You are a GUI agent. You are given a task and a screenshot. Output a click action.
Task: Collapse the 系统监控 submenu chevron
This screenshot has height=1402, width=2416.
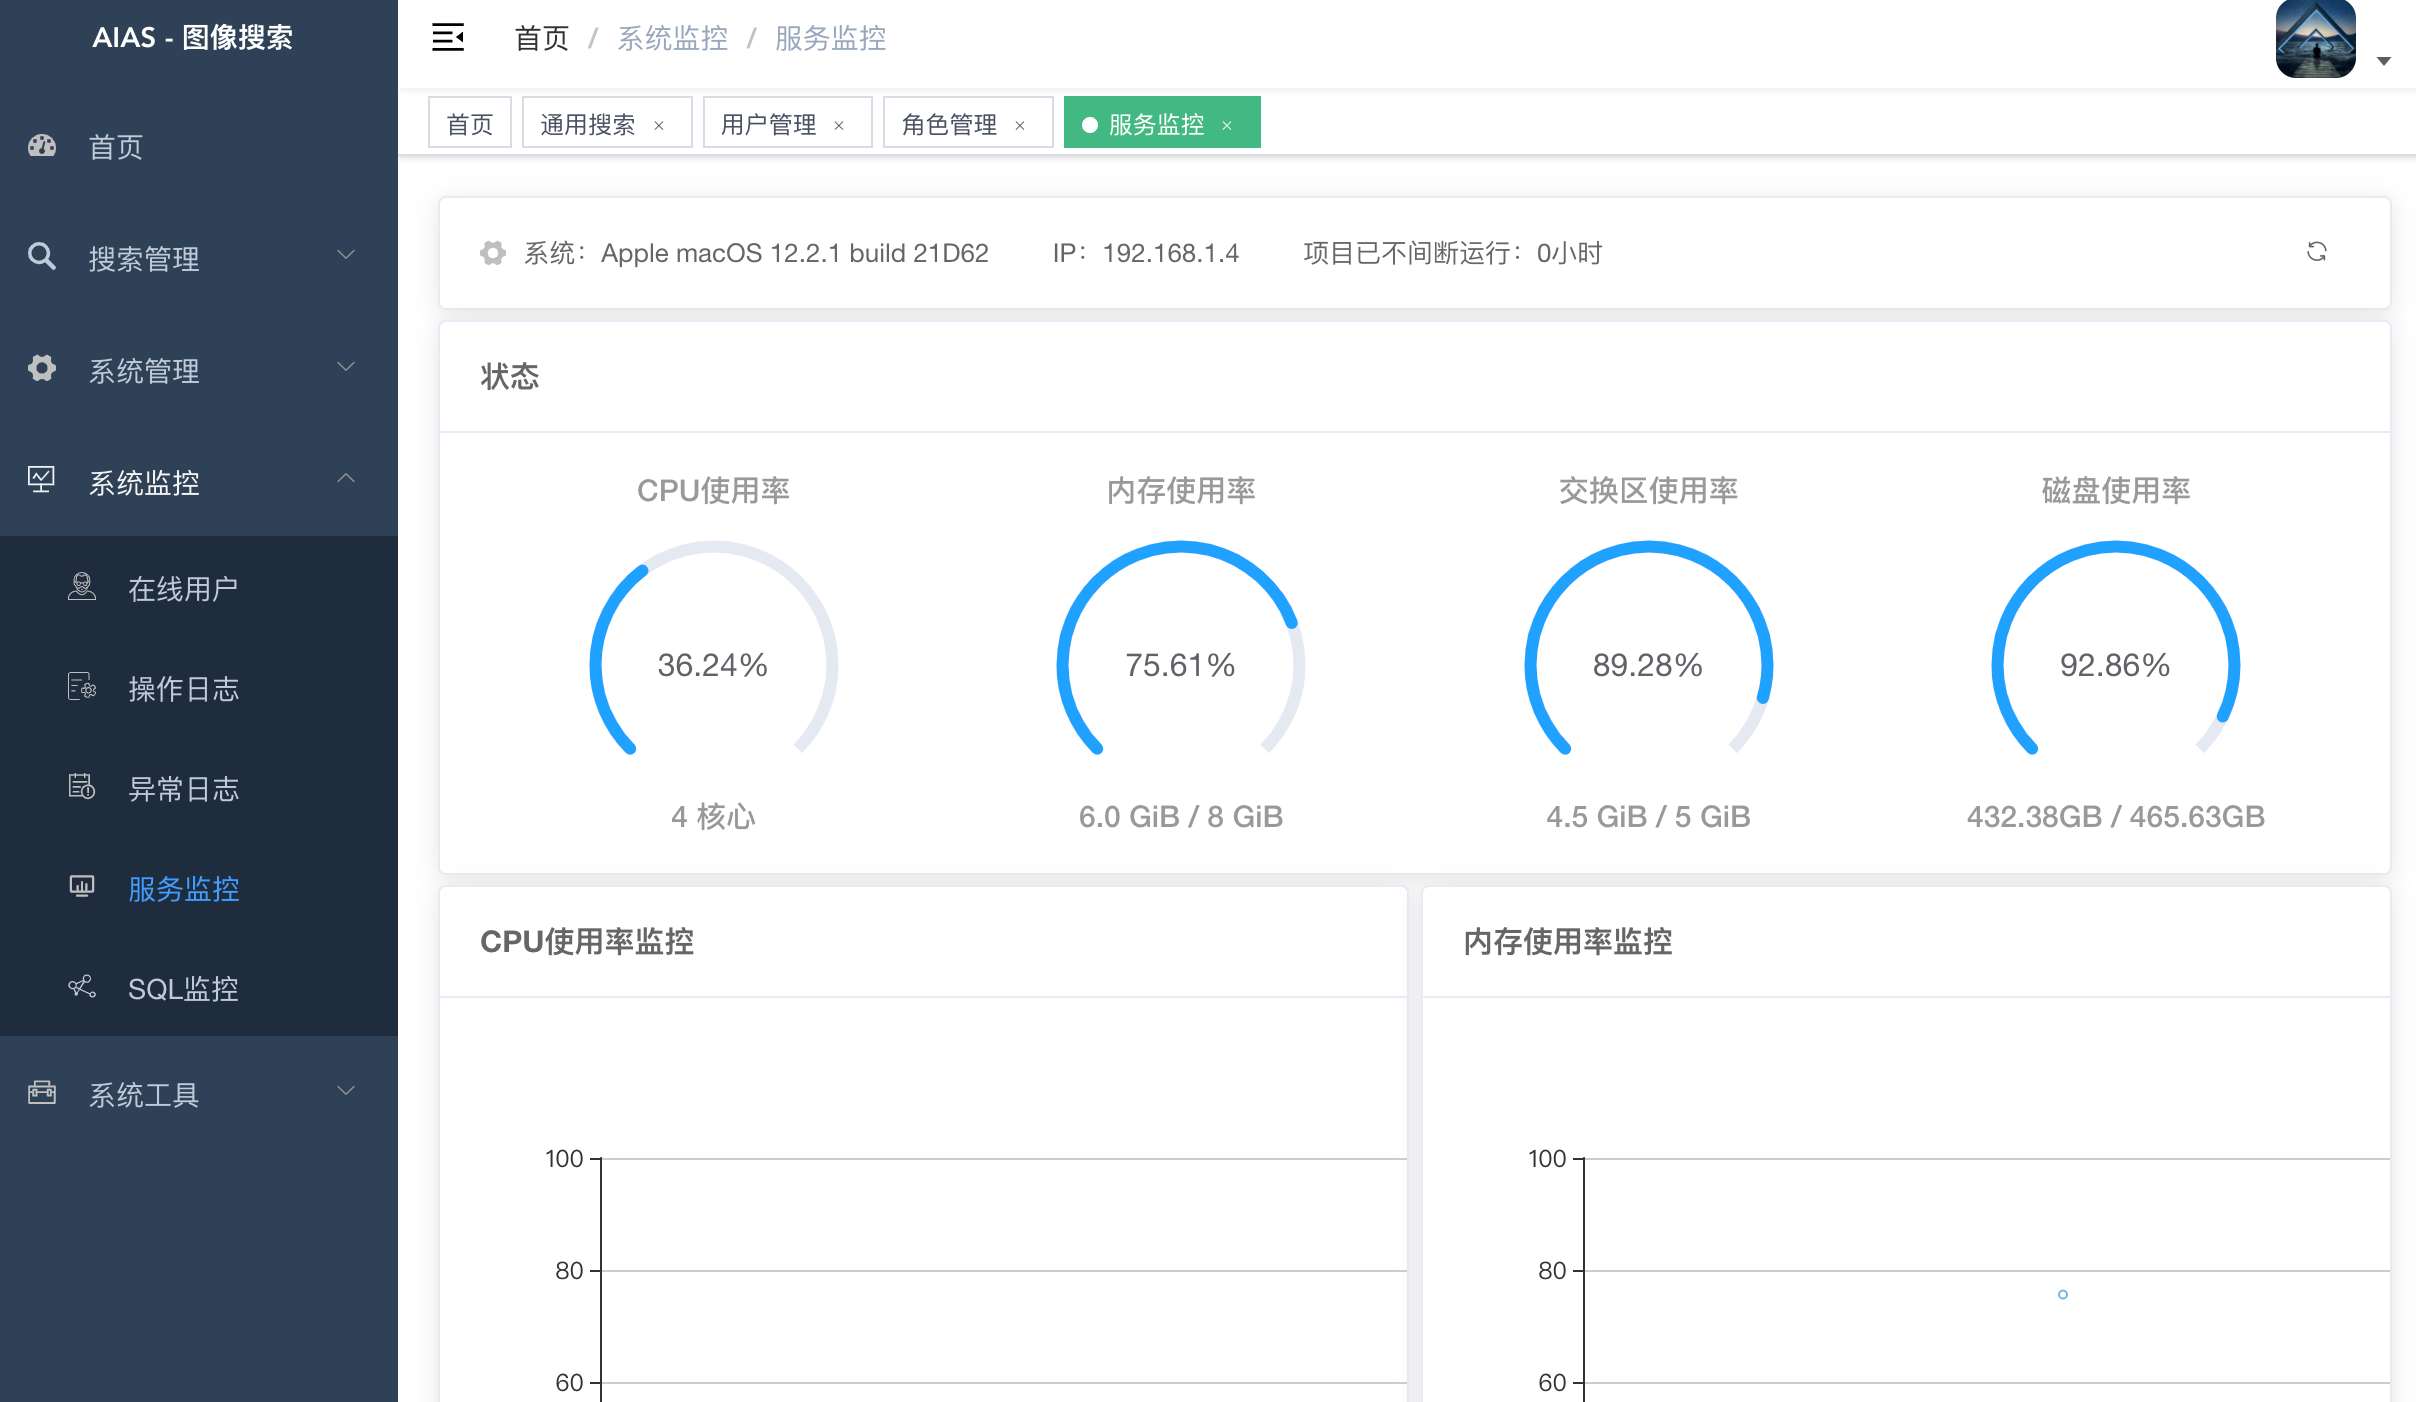(346, 479)
